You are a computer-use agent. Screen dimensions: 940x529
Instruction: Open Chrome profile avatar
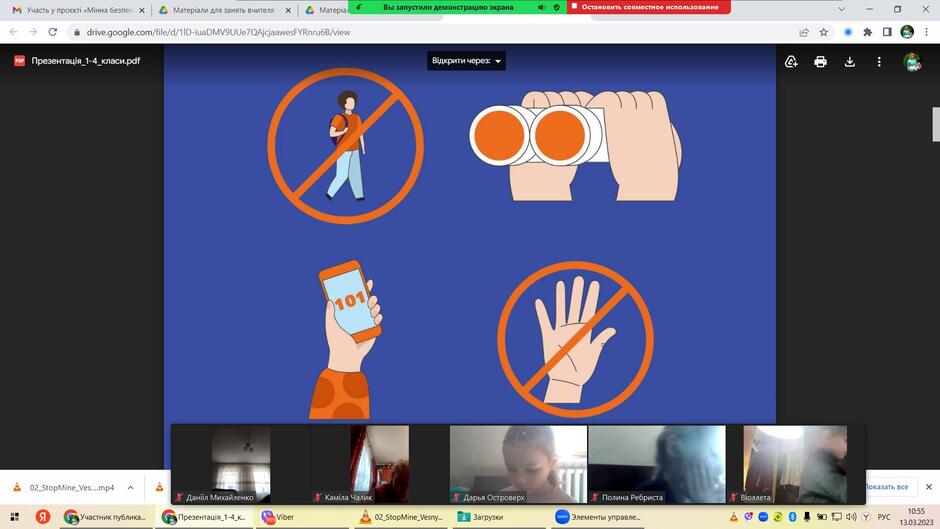(907, 32)
